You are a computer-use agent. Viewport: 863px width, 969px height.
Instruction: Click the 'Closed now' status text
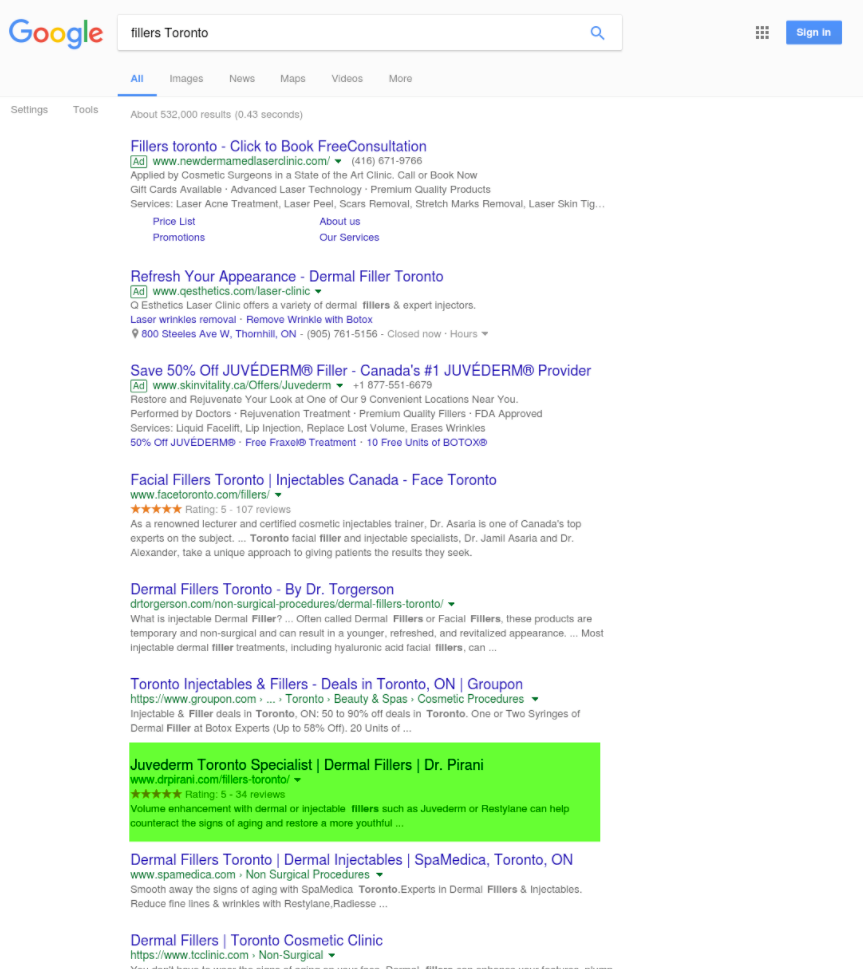[x=414, y=334]
